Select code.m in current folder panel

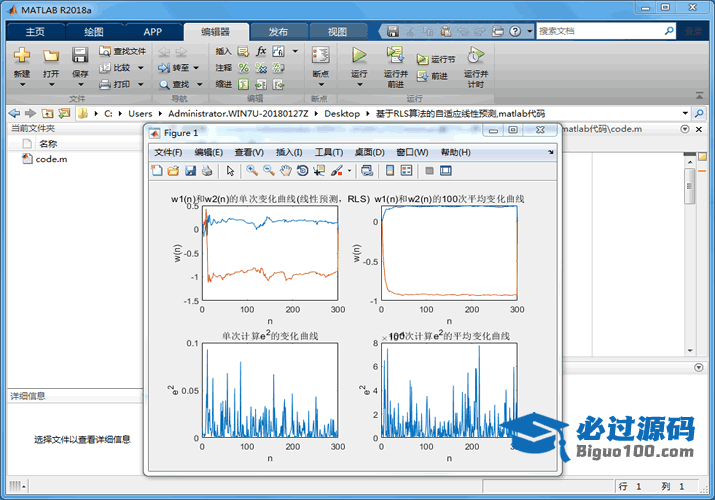pos(51,159)
